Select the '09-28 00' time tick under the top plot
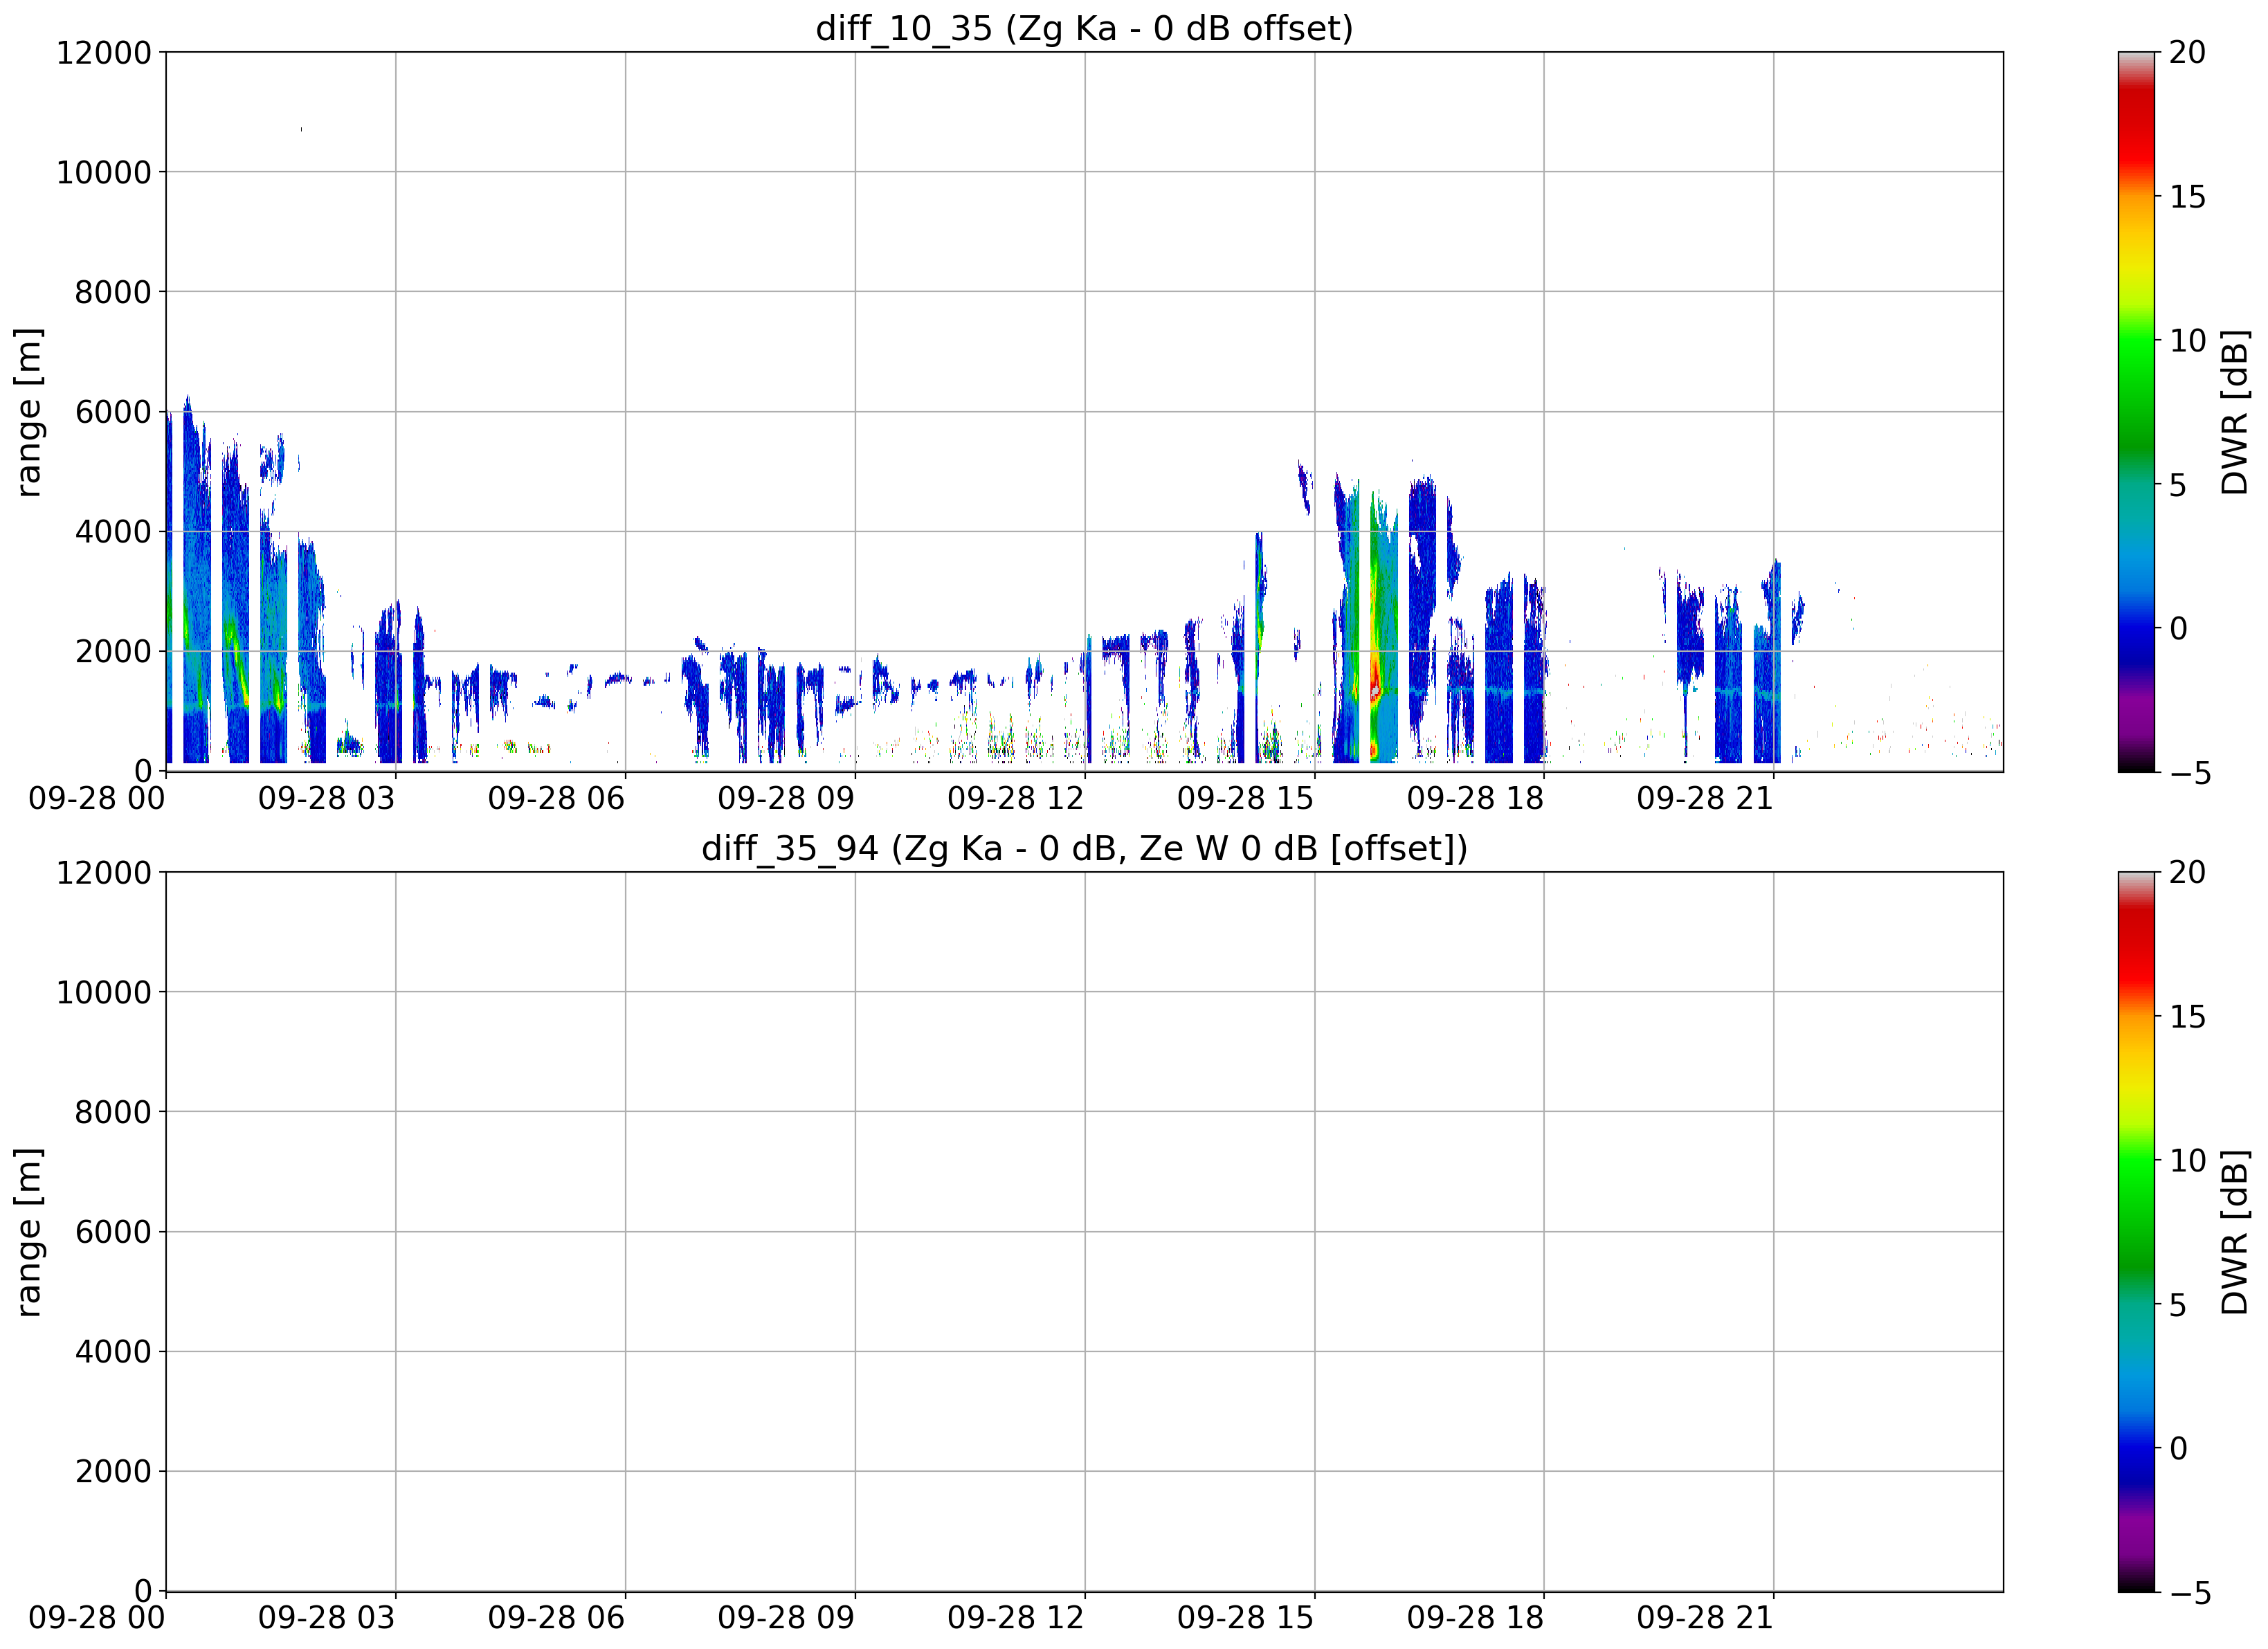The width and height of the screenshot is (2268, 1649). [97, 798]
